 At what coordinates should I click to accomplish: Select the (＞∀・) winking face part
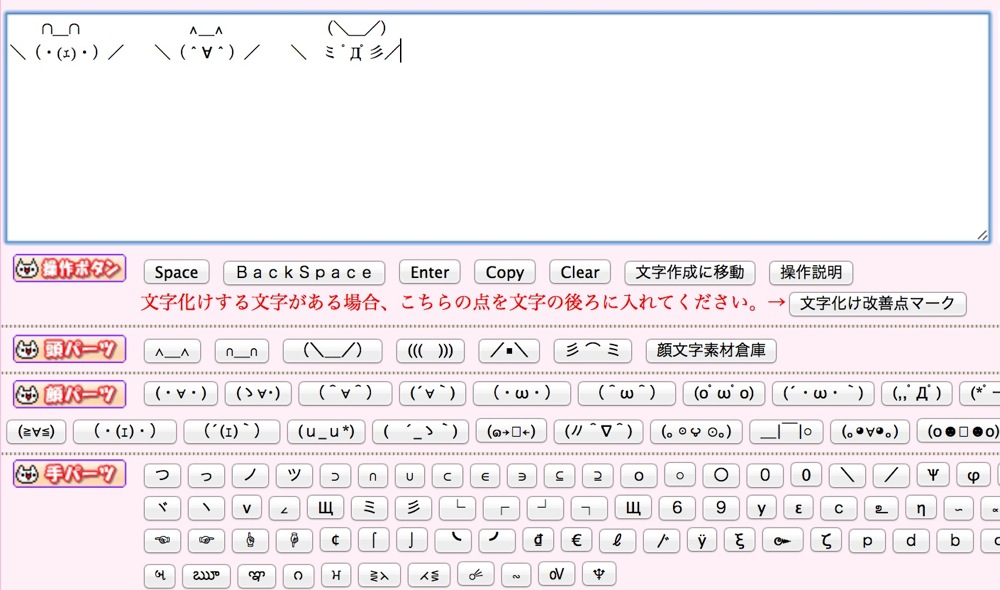click(x=258, y=394)
